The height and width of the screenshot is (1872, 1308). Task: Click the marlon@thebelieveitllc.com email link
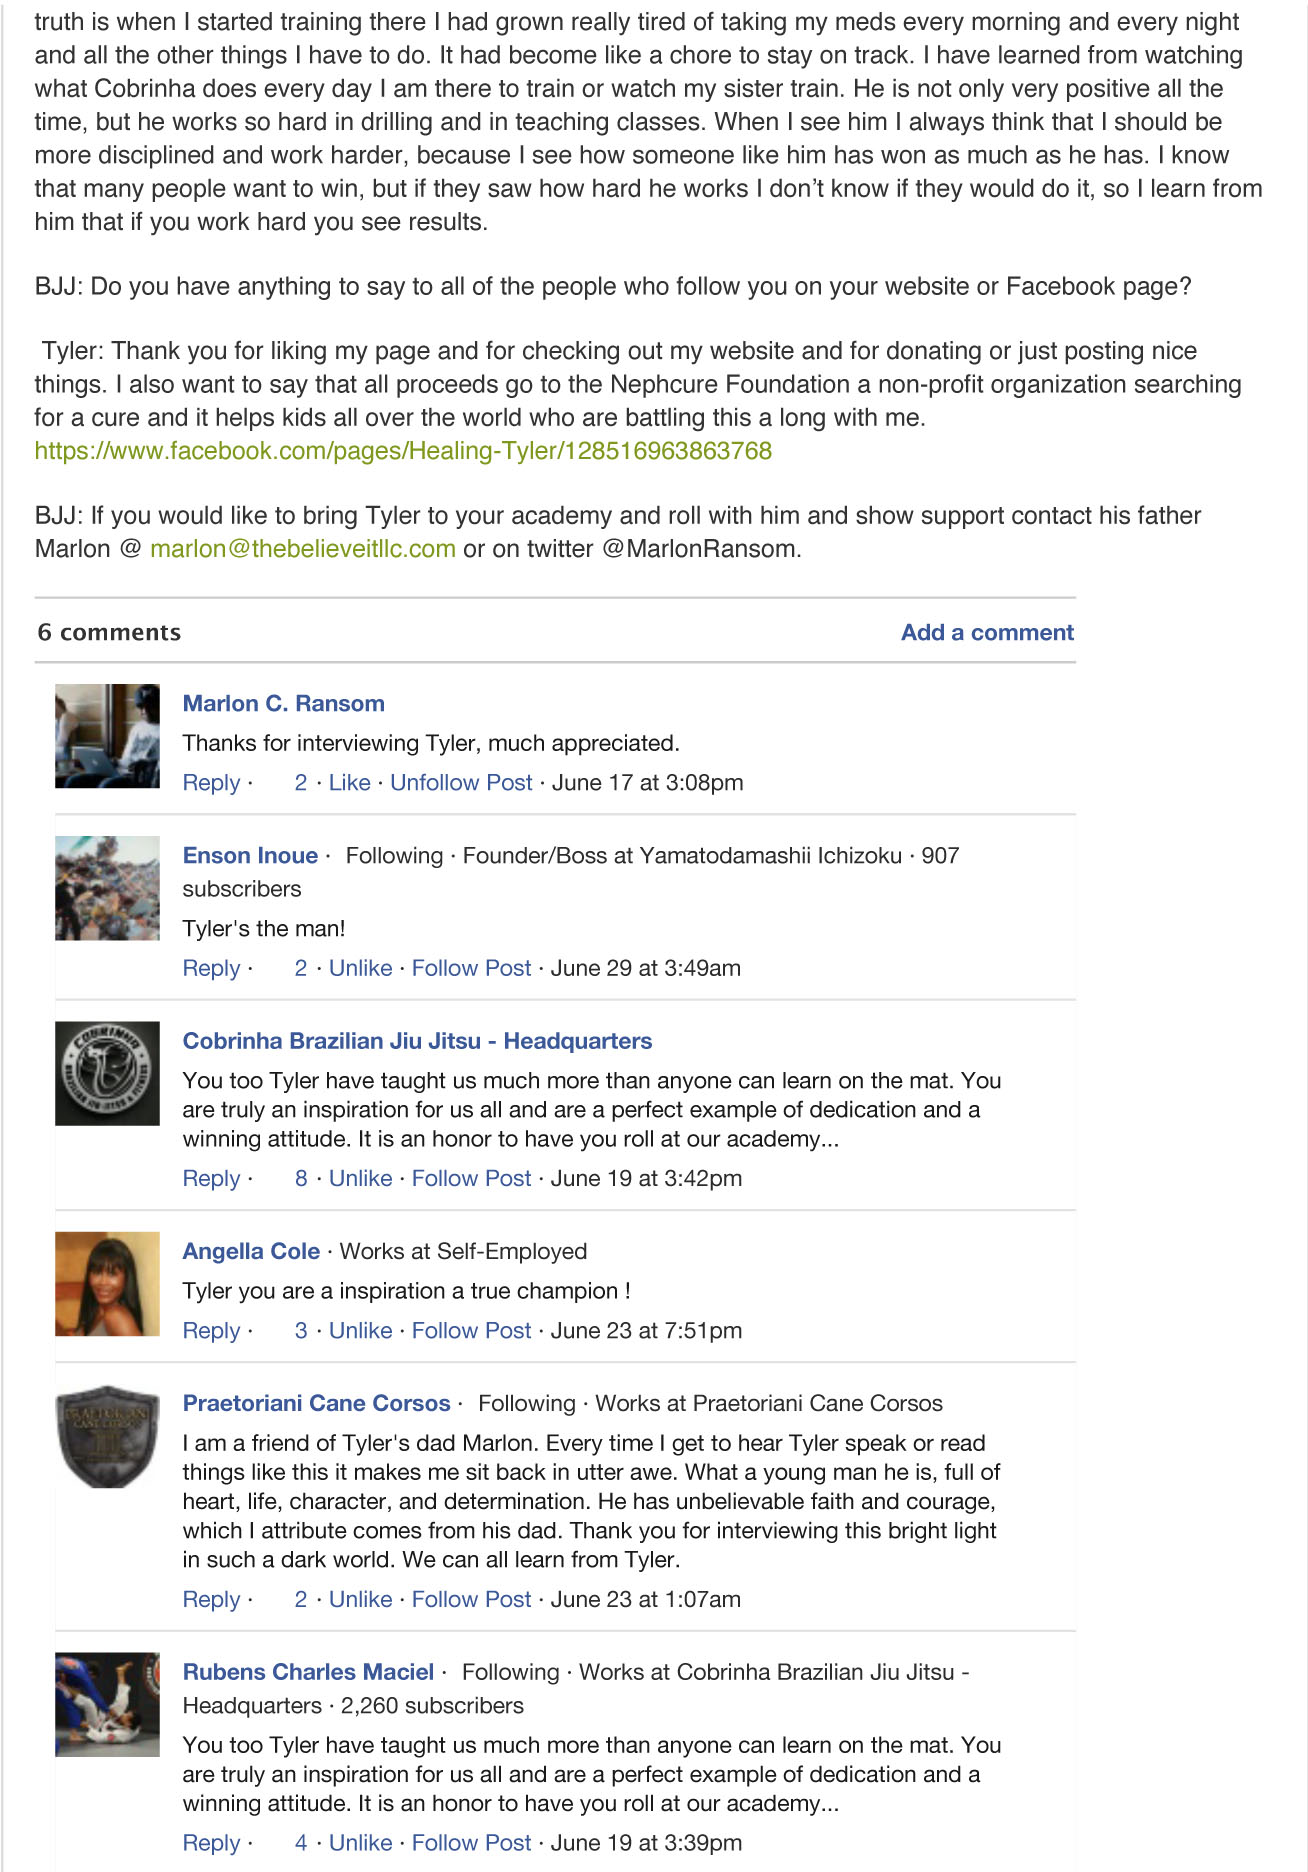[303, 549]
